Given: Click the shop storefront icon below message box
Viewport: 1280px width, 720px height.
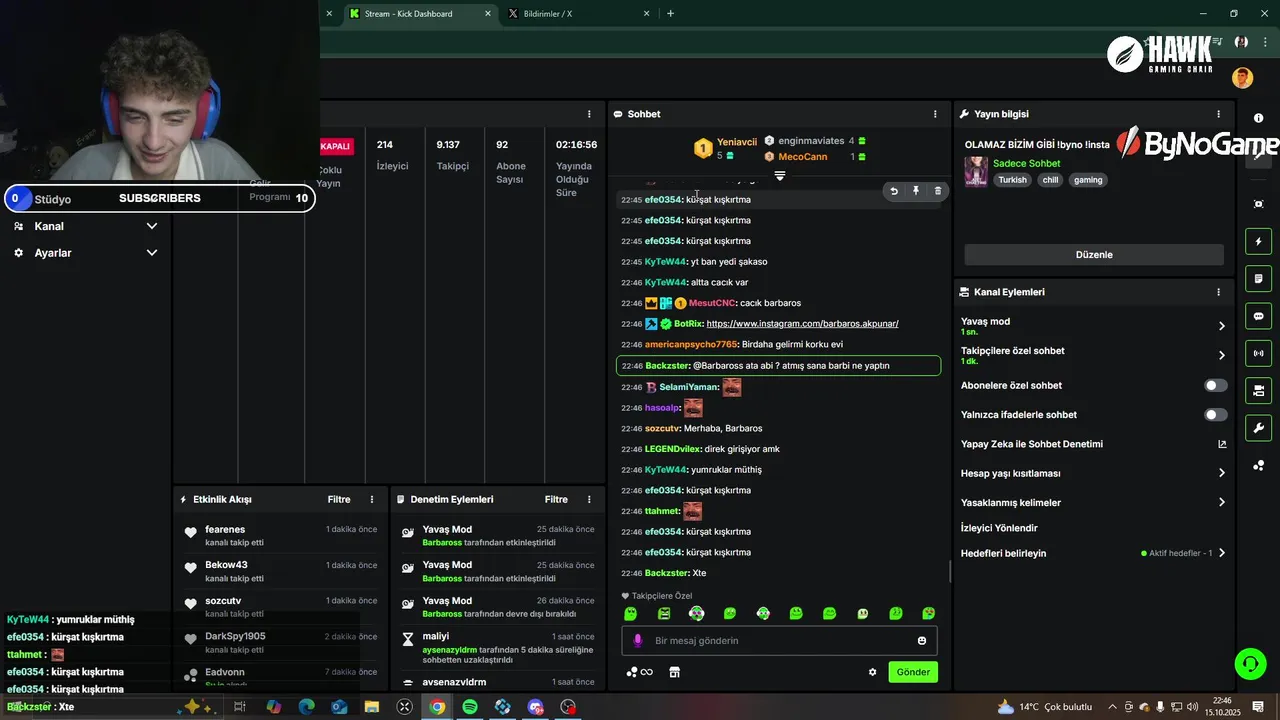Looking at the screenshot, I should click(x=674, y=672).
